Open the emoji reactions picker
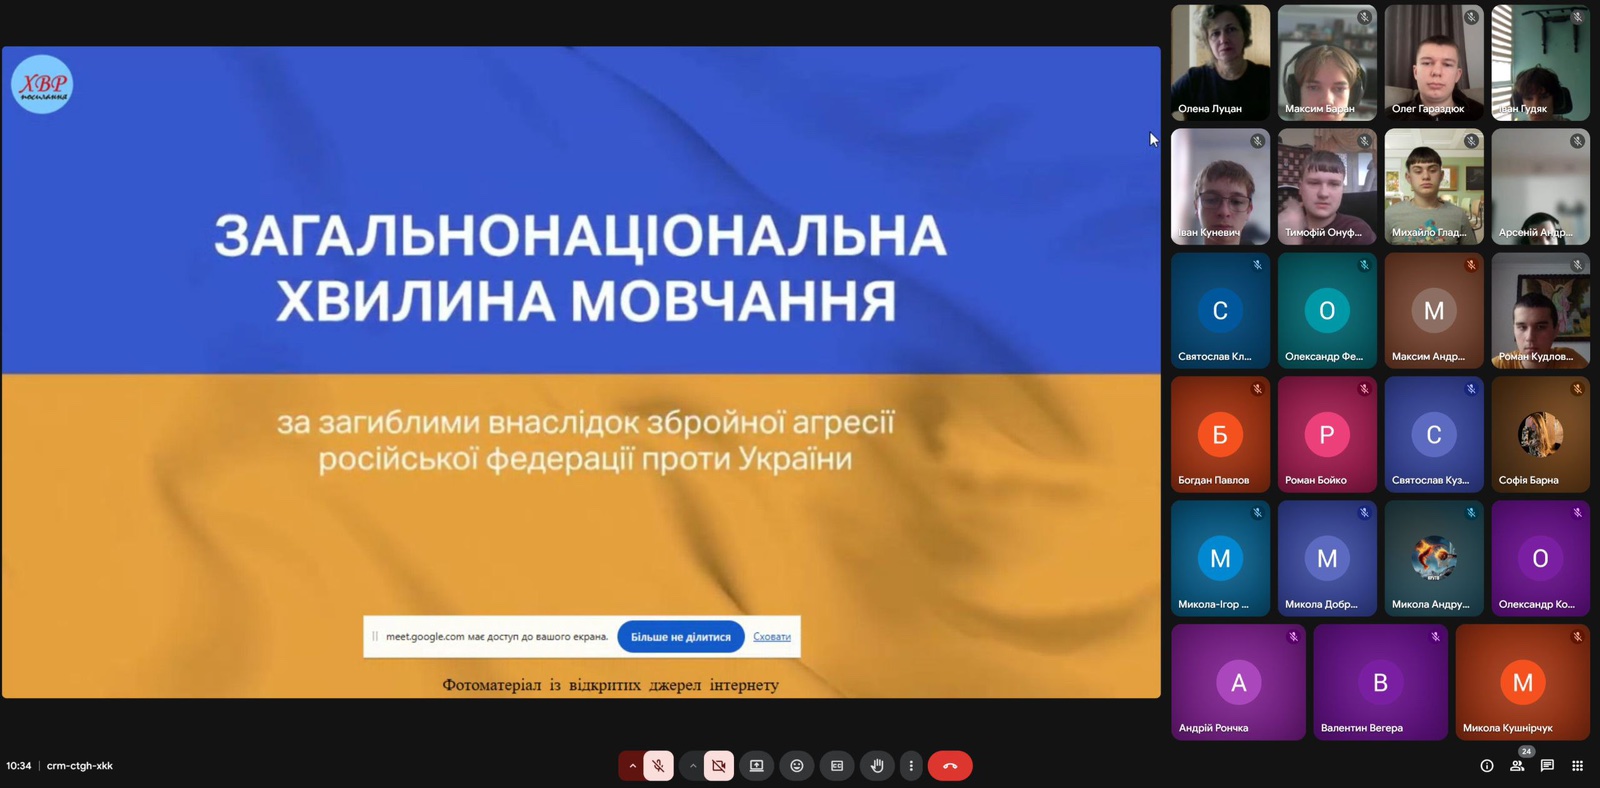 [797, 766]
